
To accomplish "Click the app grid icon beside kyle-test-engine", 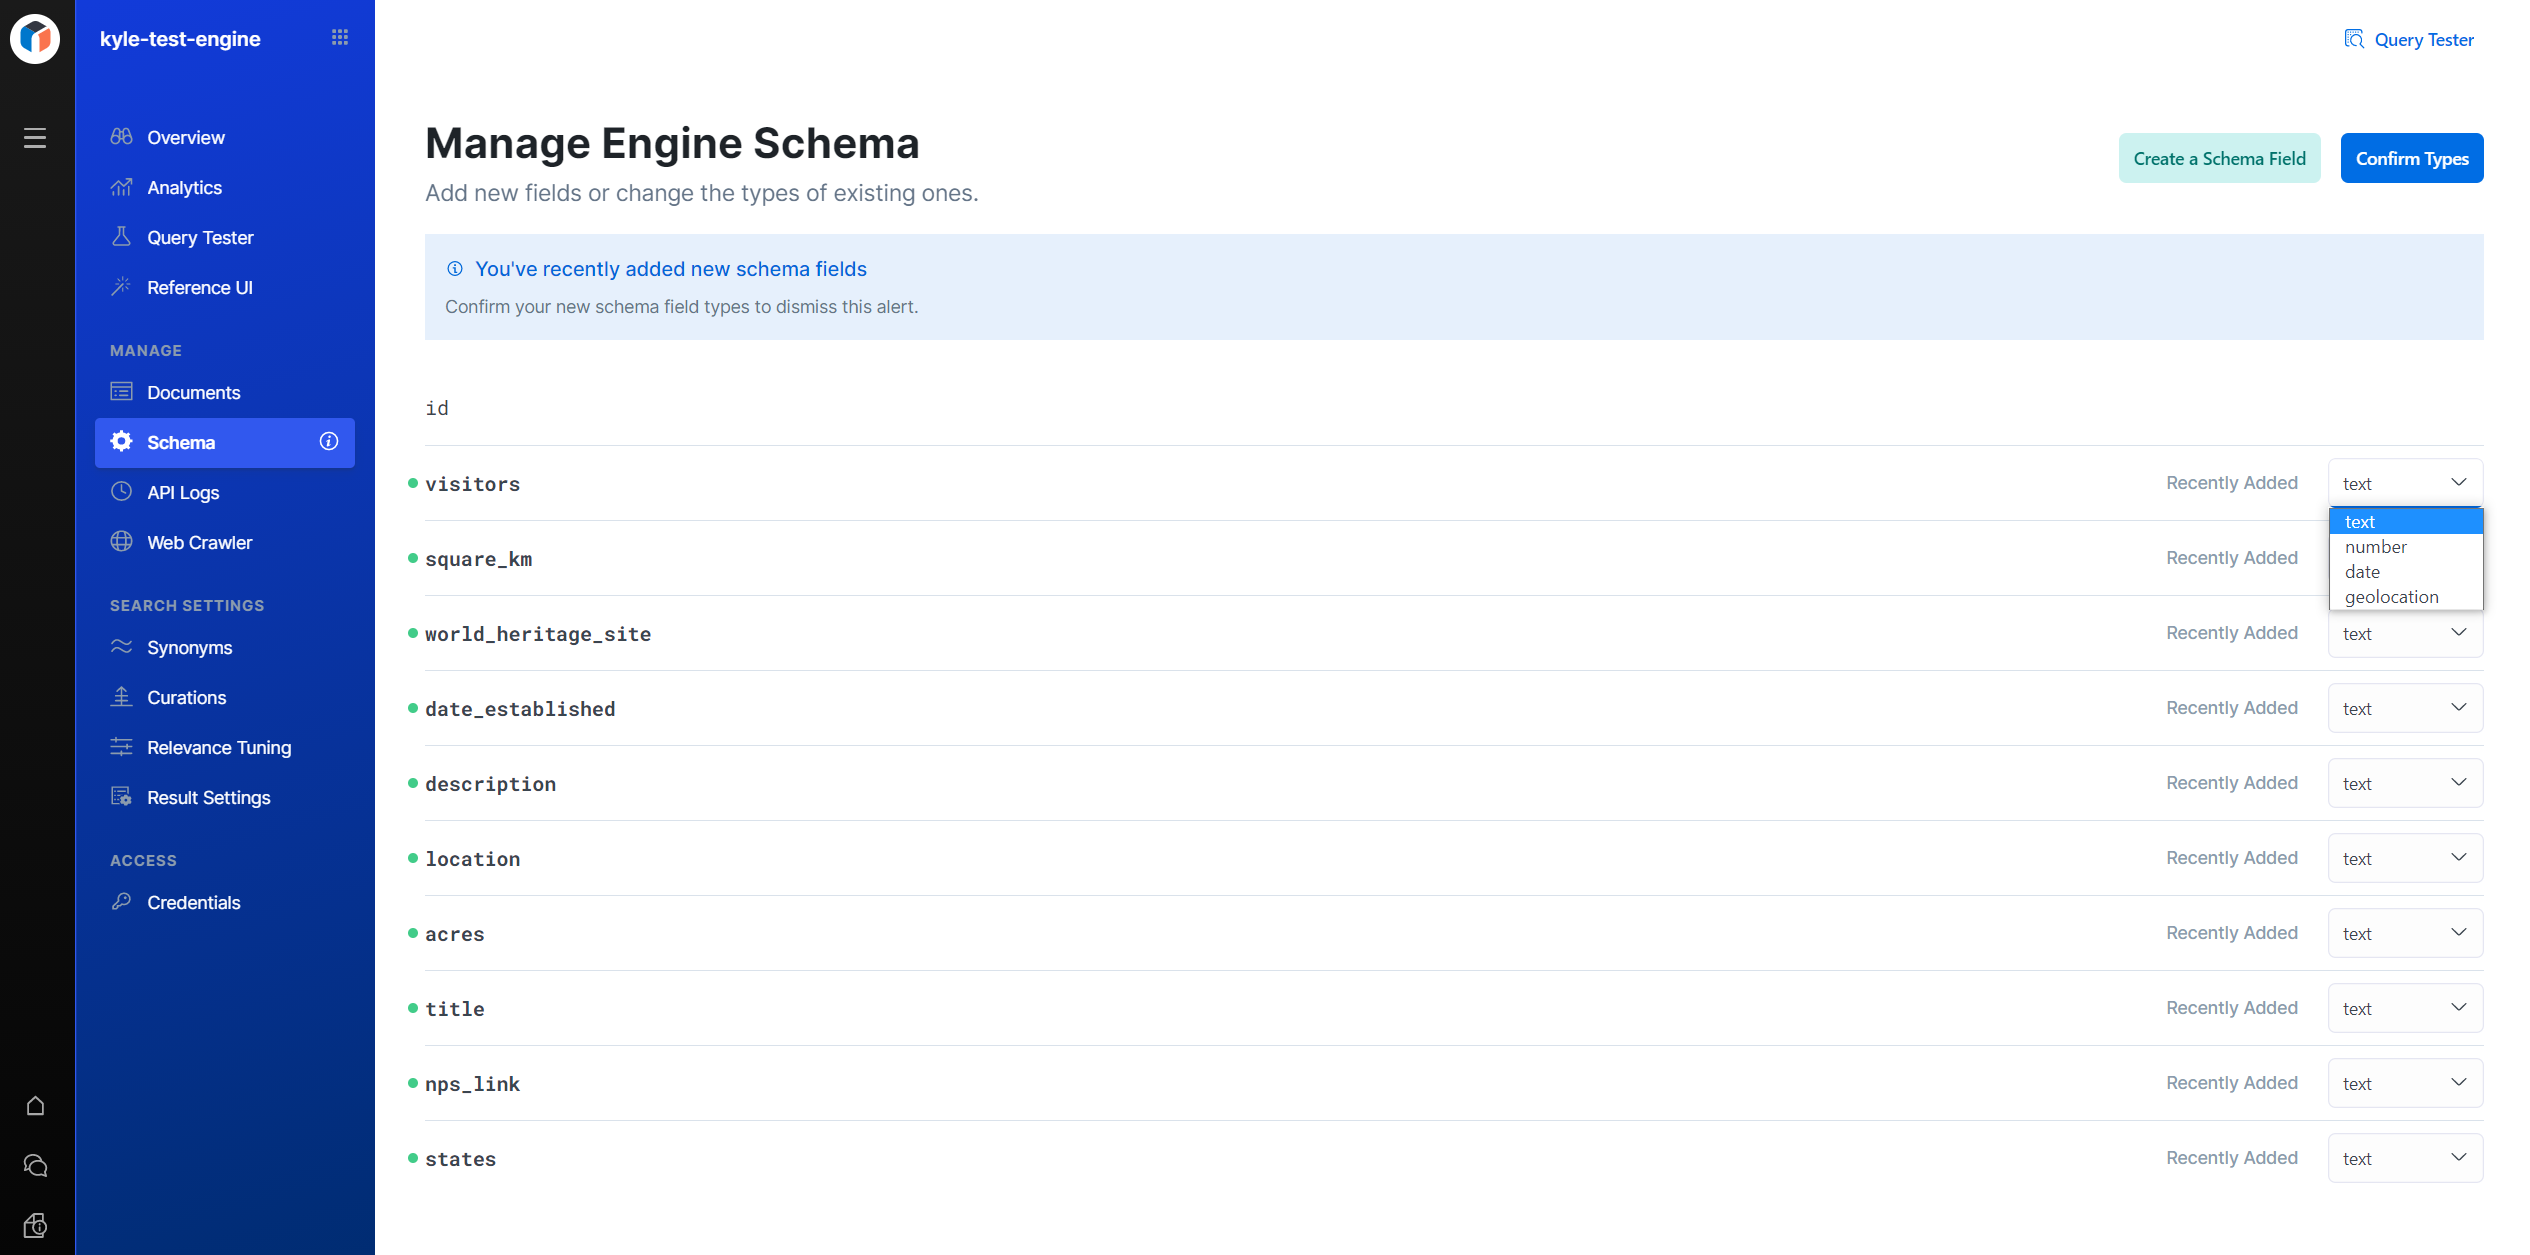I will (340, 38).
